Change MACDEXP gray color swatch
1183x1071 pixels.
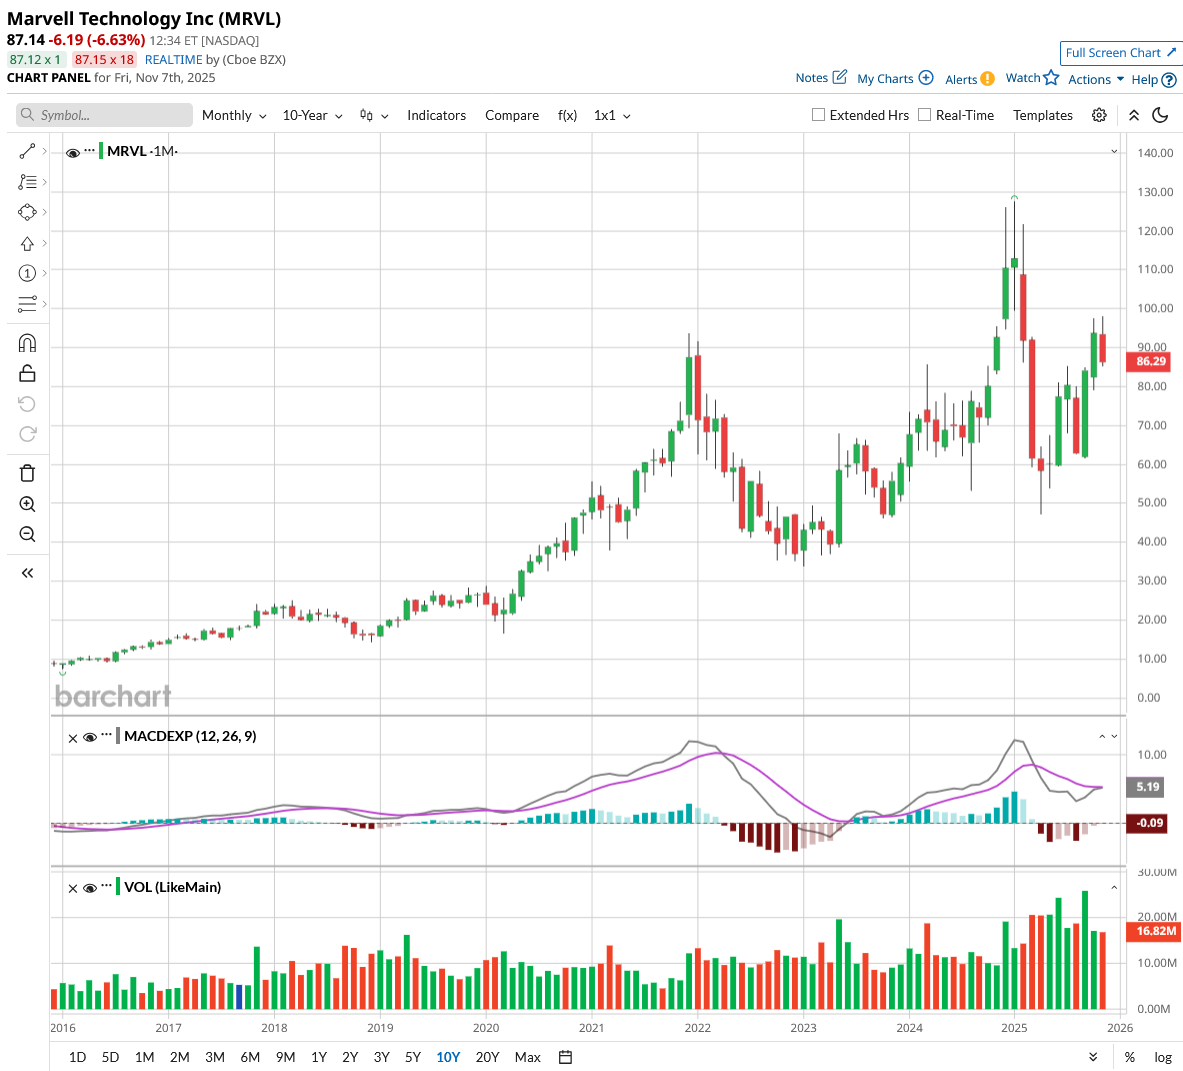pyautogui.click(x=118, y=736)
